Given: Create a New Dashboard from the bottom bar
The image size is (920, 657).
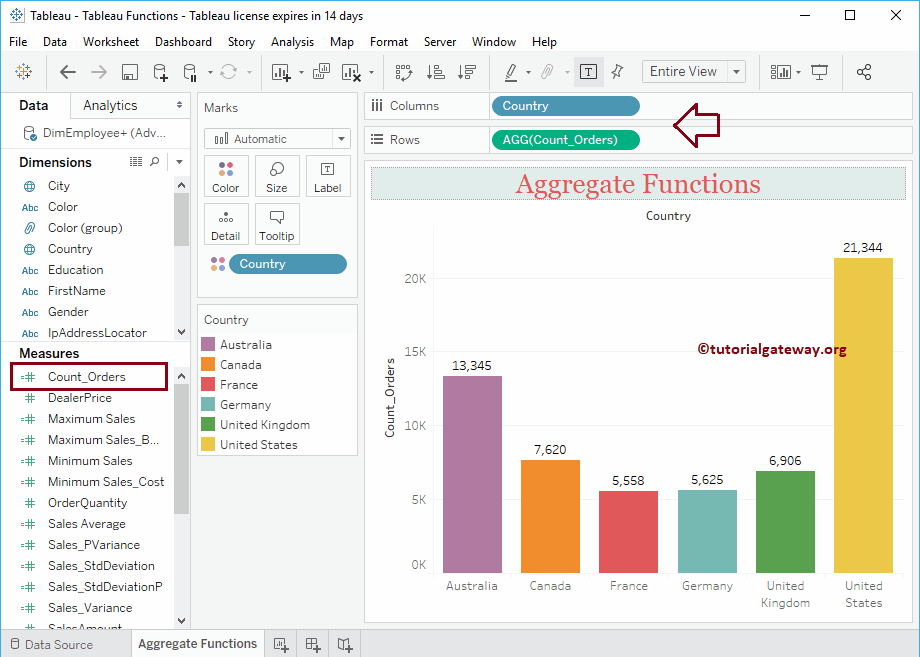Looking at the screenshot, I should (311, 643).
